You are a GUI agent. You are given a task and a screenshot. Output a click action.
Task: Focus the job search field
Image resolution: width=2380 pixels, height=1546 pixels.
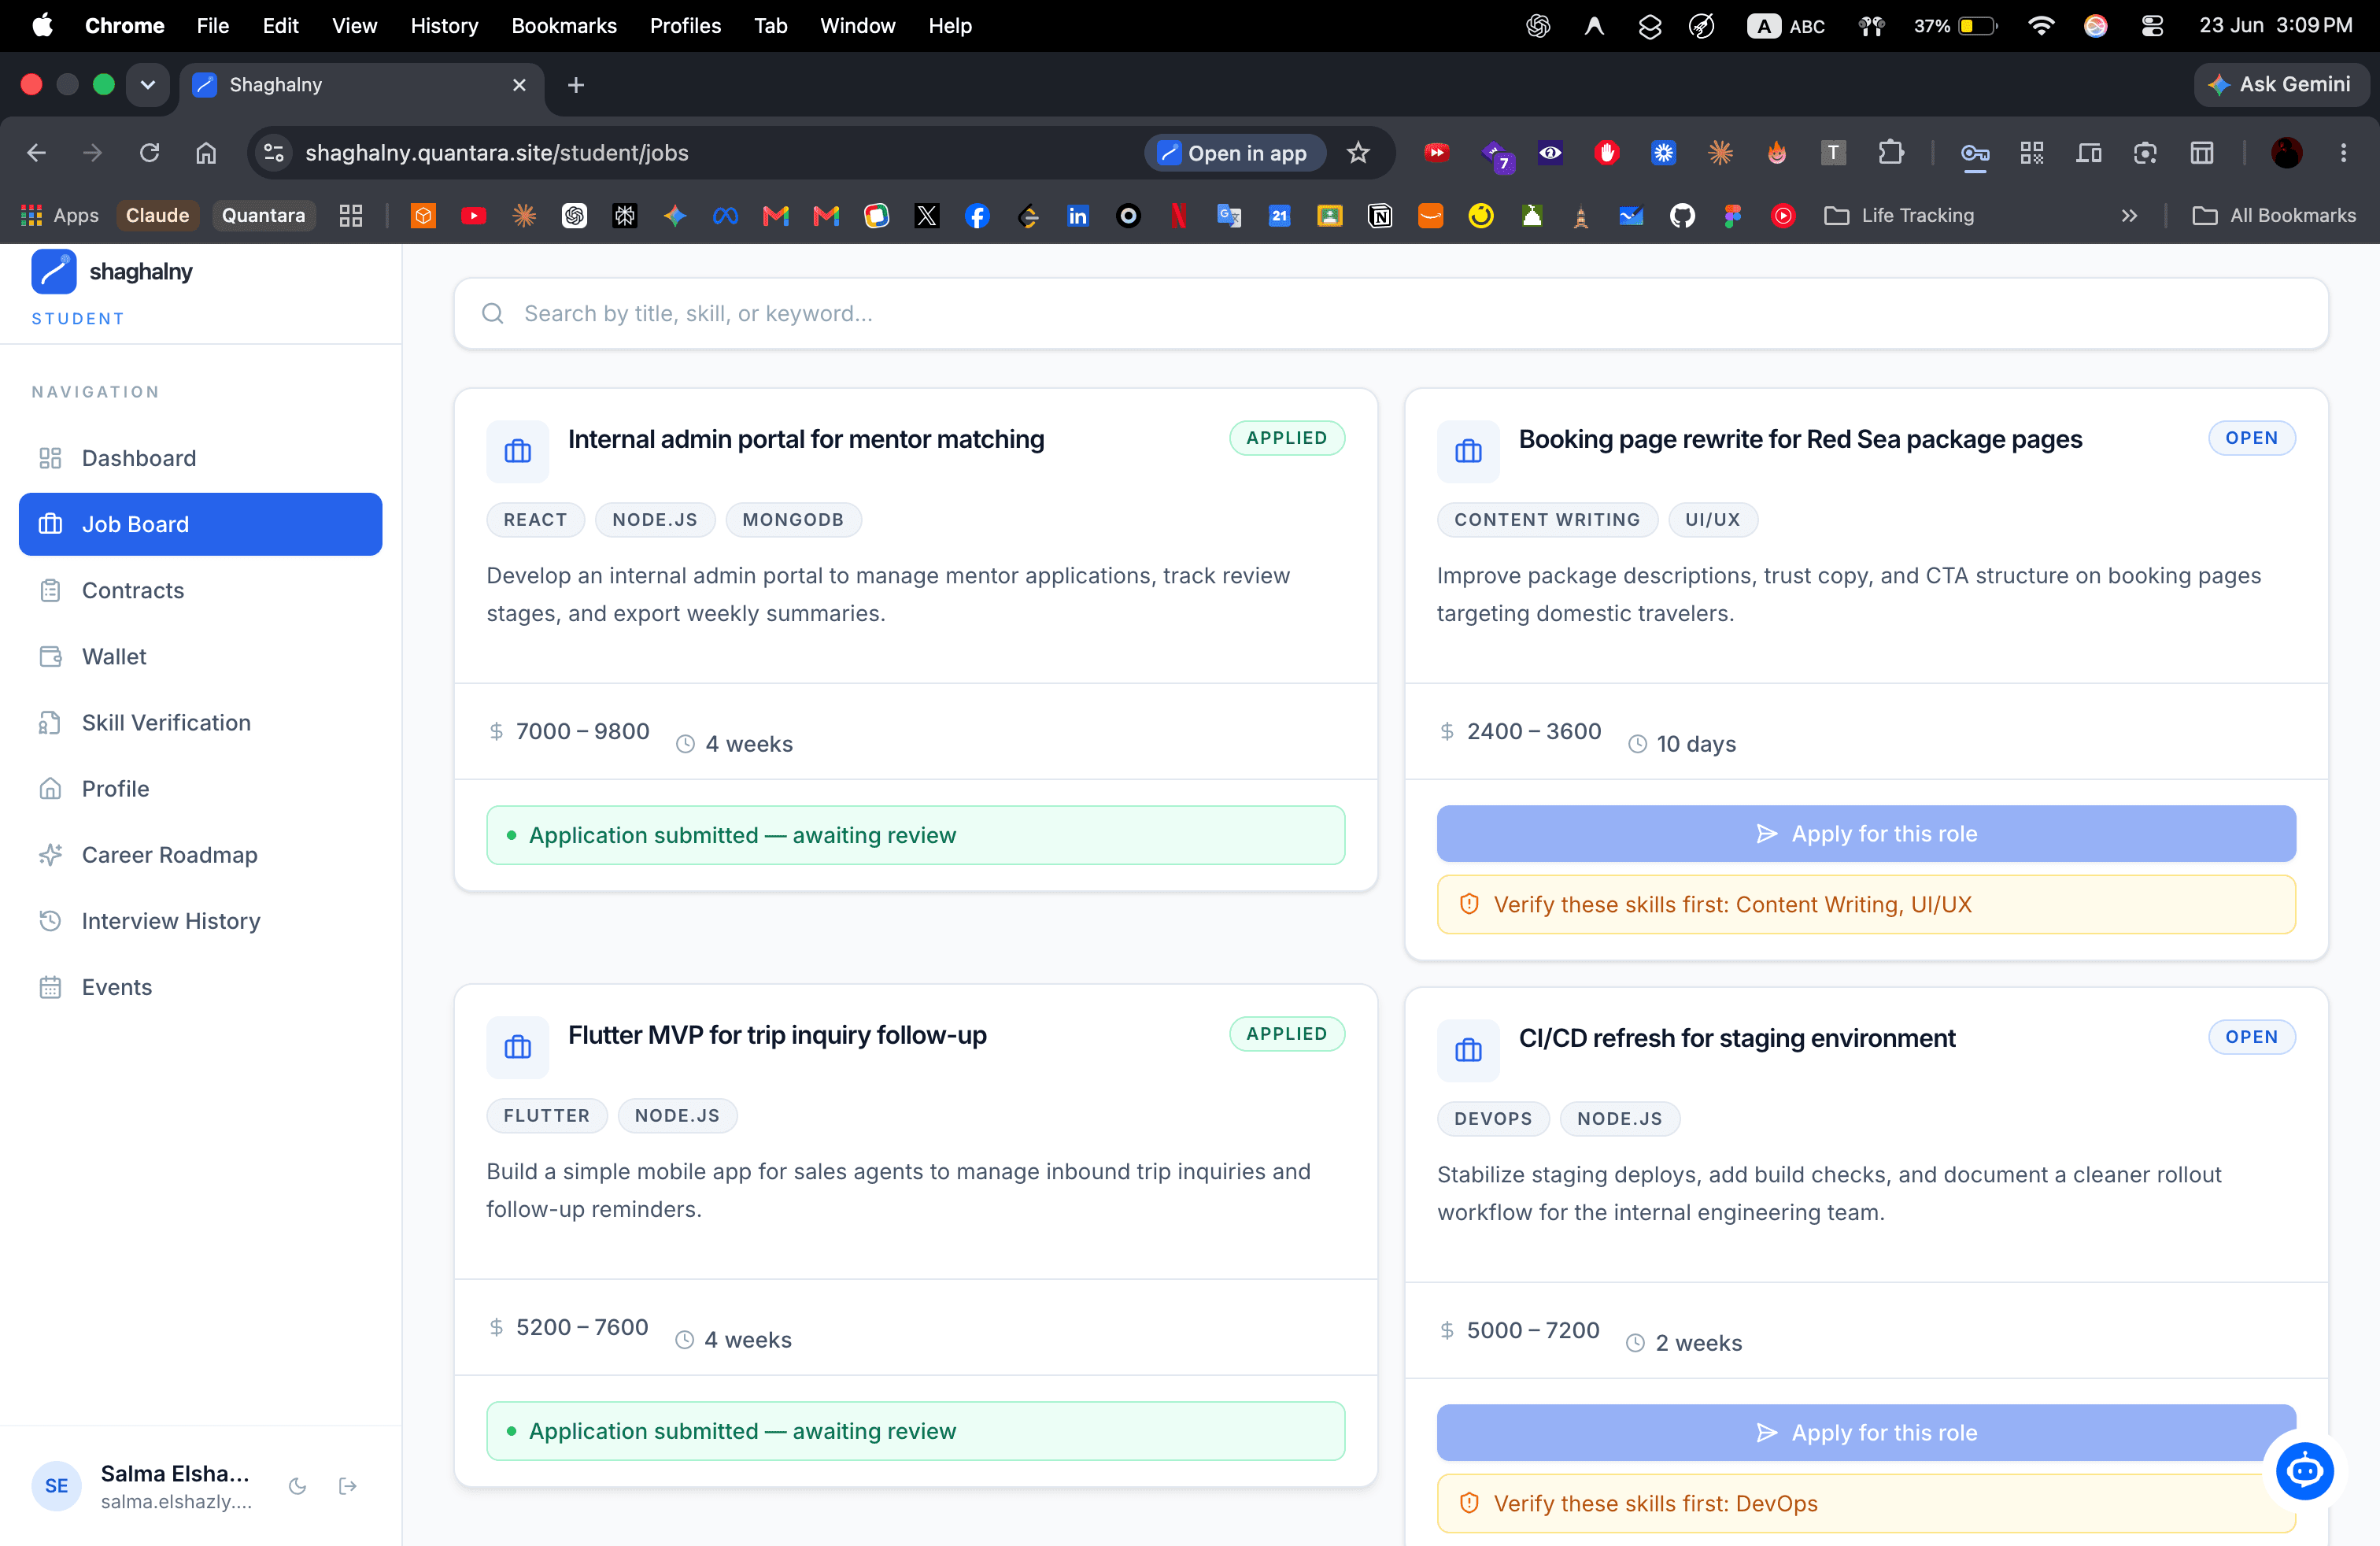pyautogui.click(x=1391, y=314)
